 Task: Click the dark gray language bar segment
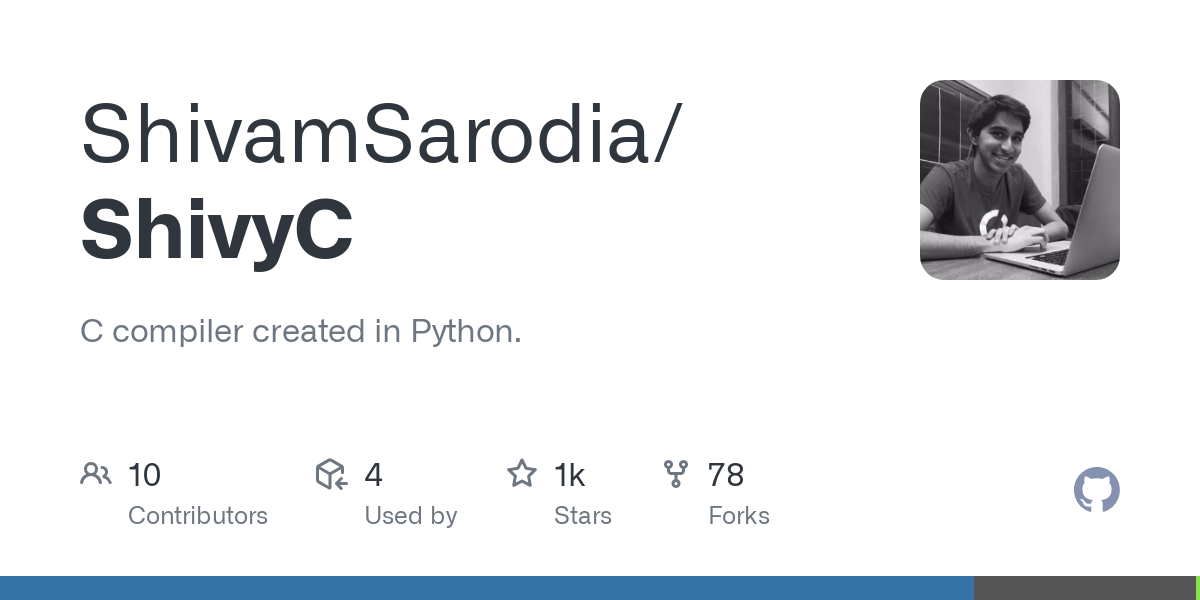(x=1084, y=588)
